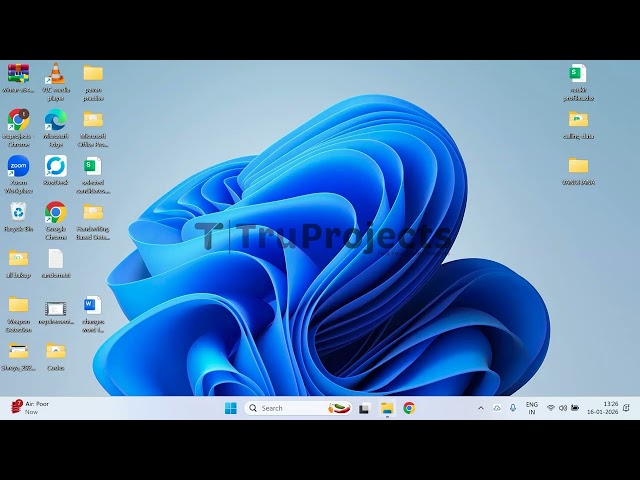
Task: Open File Explorer from the taskbar
Action: tap(387, 408)
